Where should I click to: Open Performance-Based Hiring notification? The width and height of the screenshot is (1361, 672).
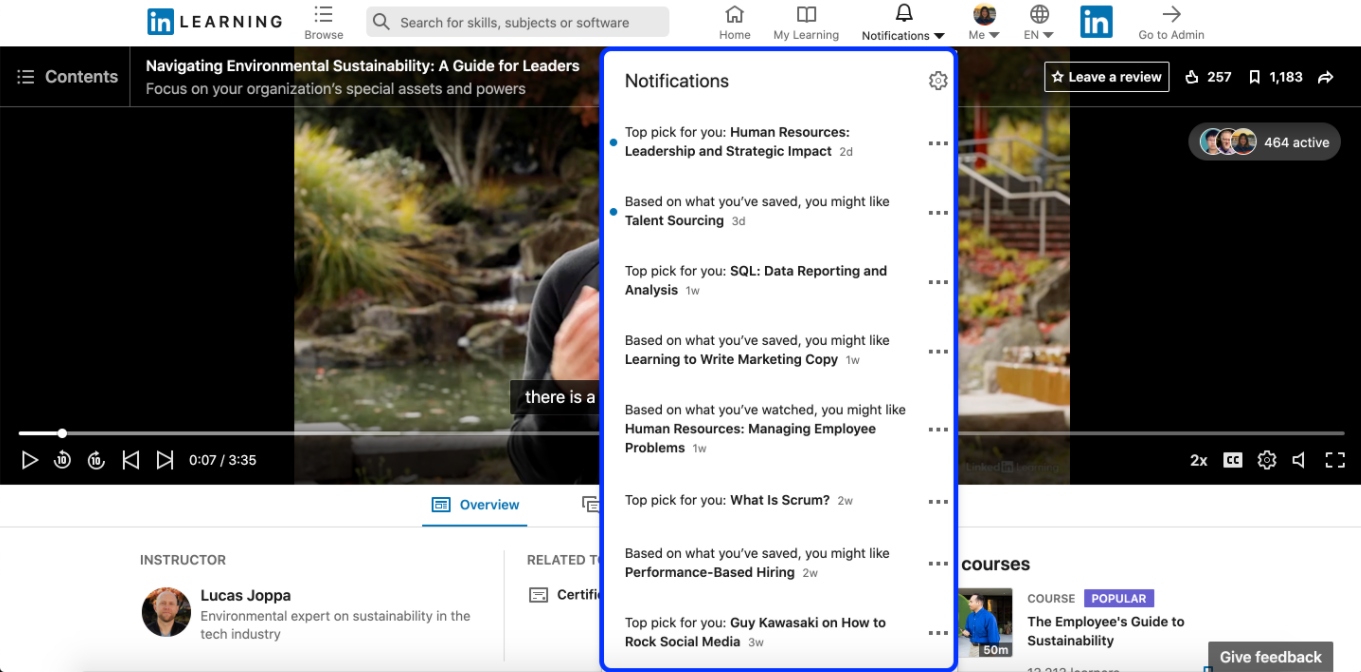point(757,563)
